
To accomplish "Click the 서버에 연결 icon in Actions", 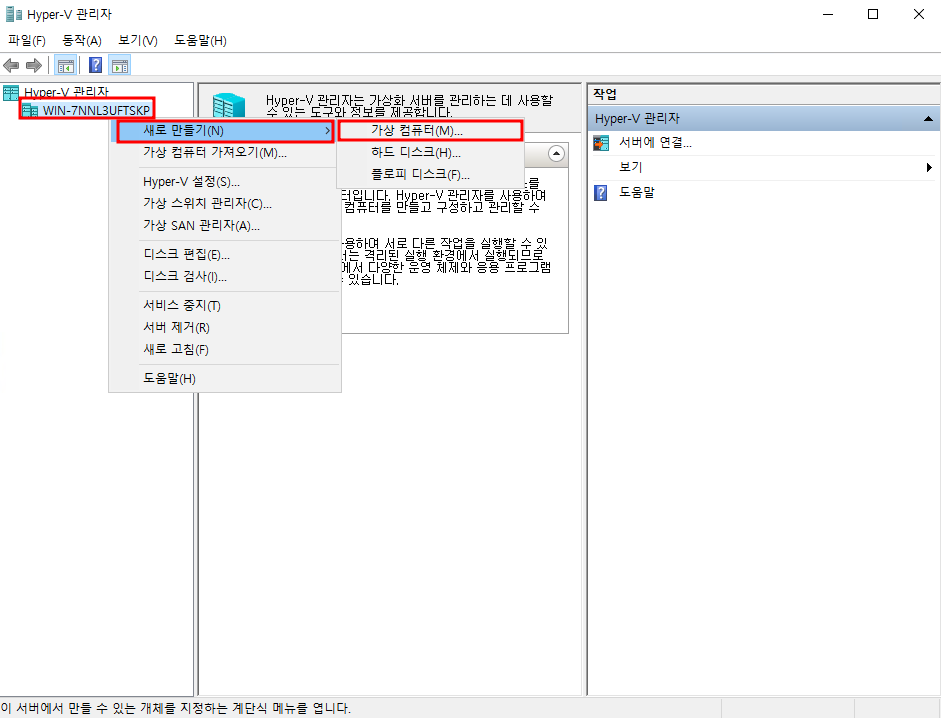I will [x=601, y=143].
